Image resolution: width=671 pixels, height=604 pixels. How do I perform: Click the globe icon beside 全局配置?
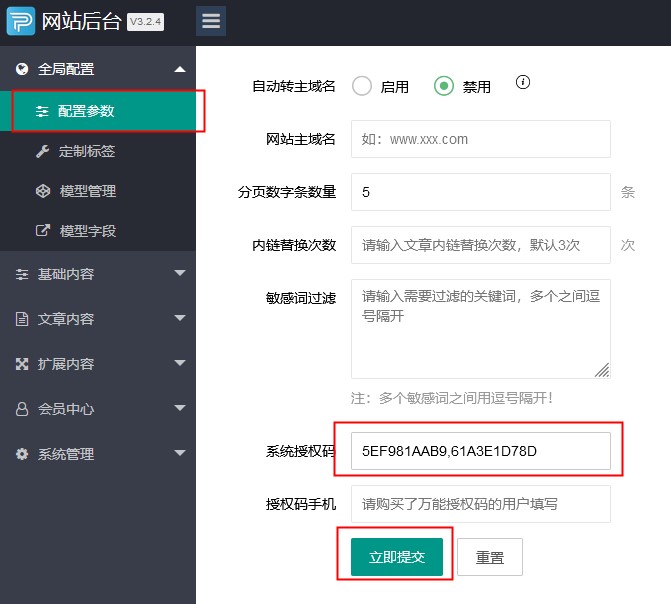(22, 69)
